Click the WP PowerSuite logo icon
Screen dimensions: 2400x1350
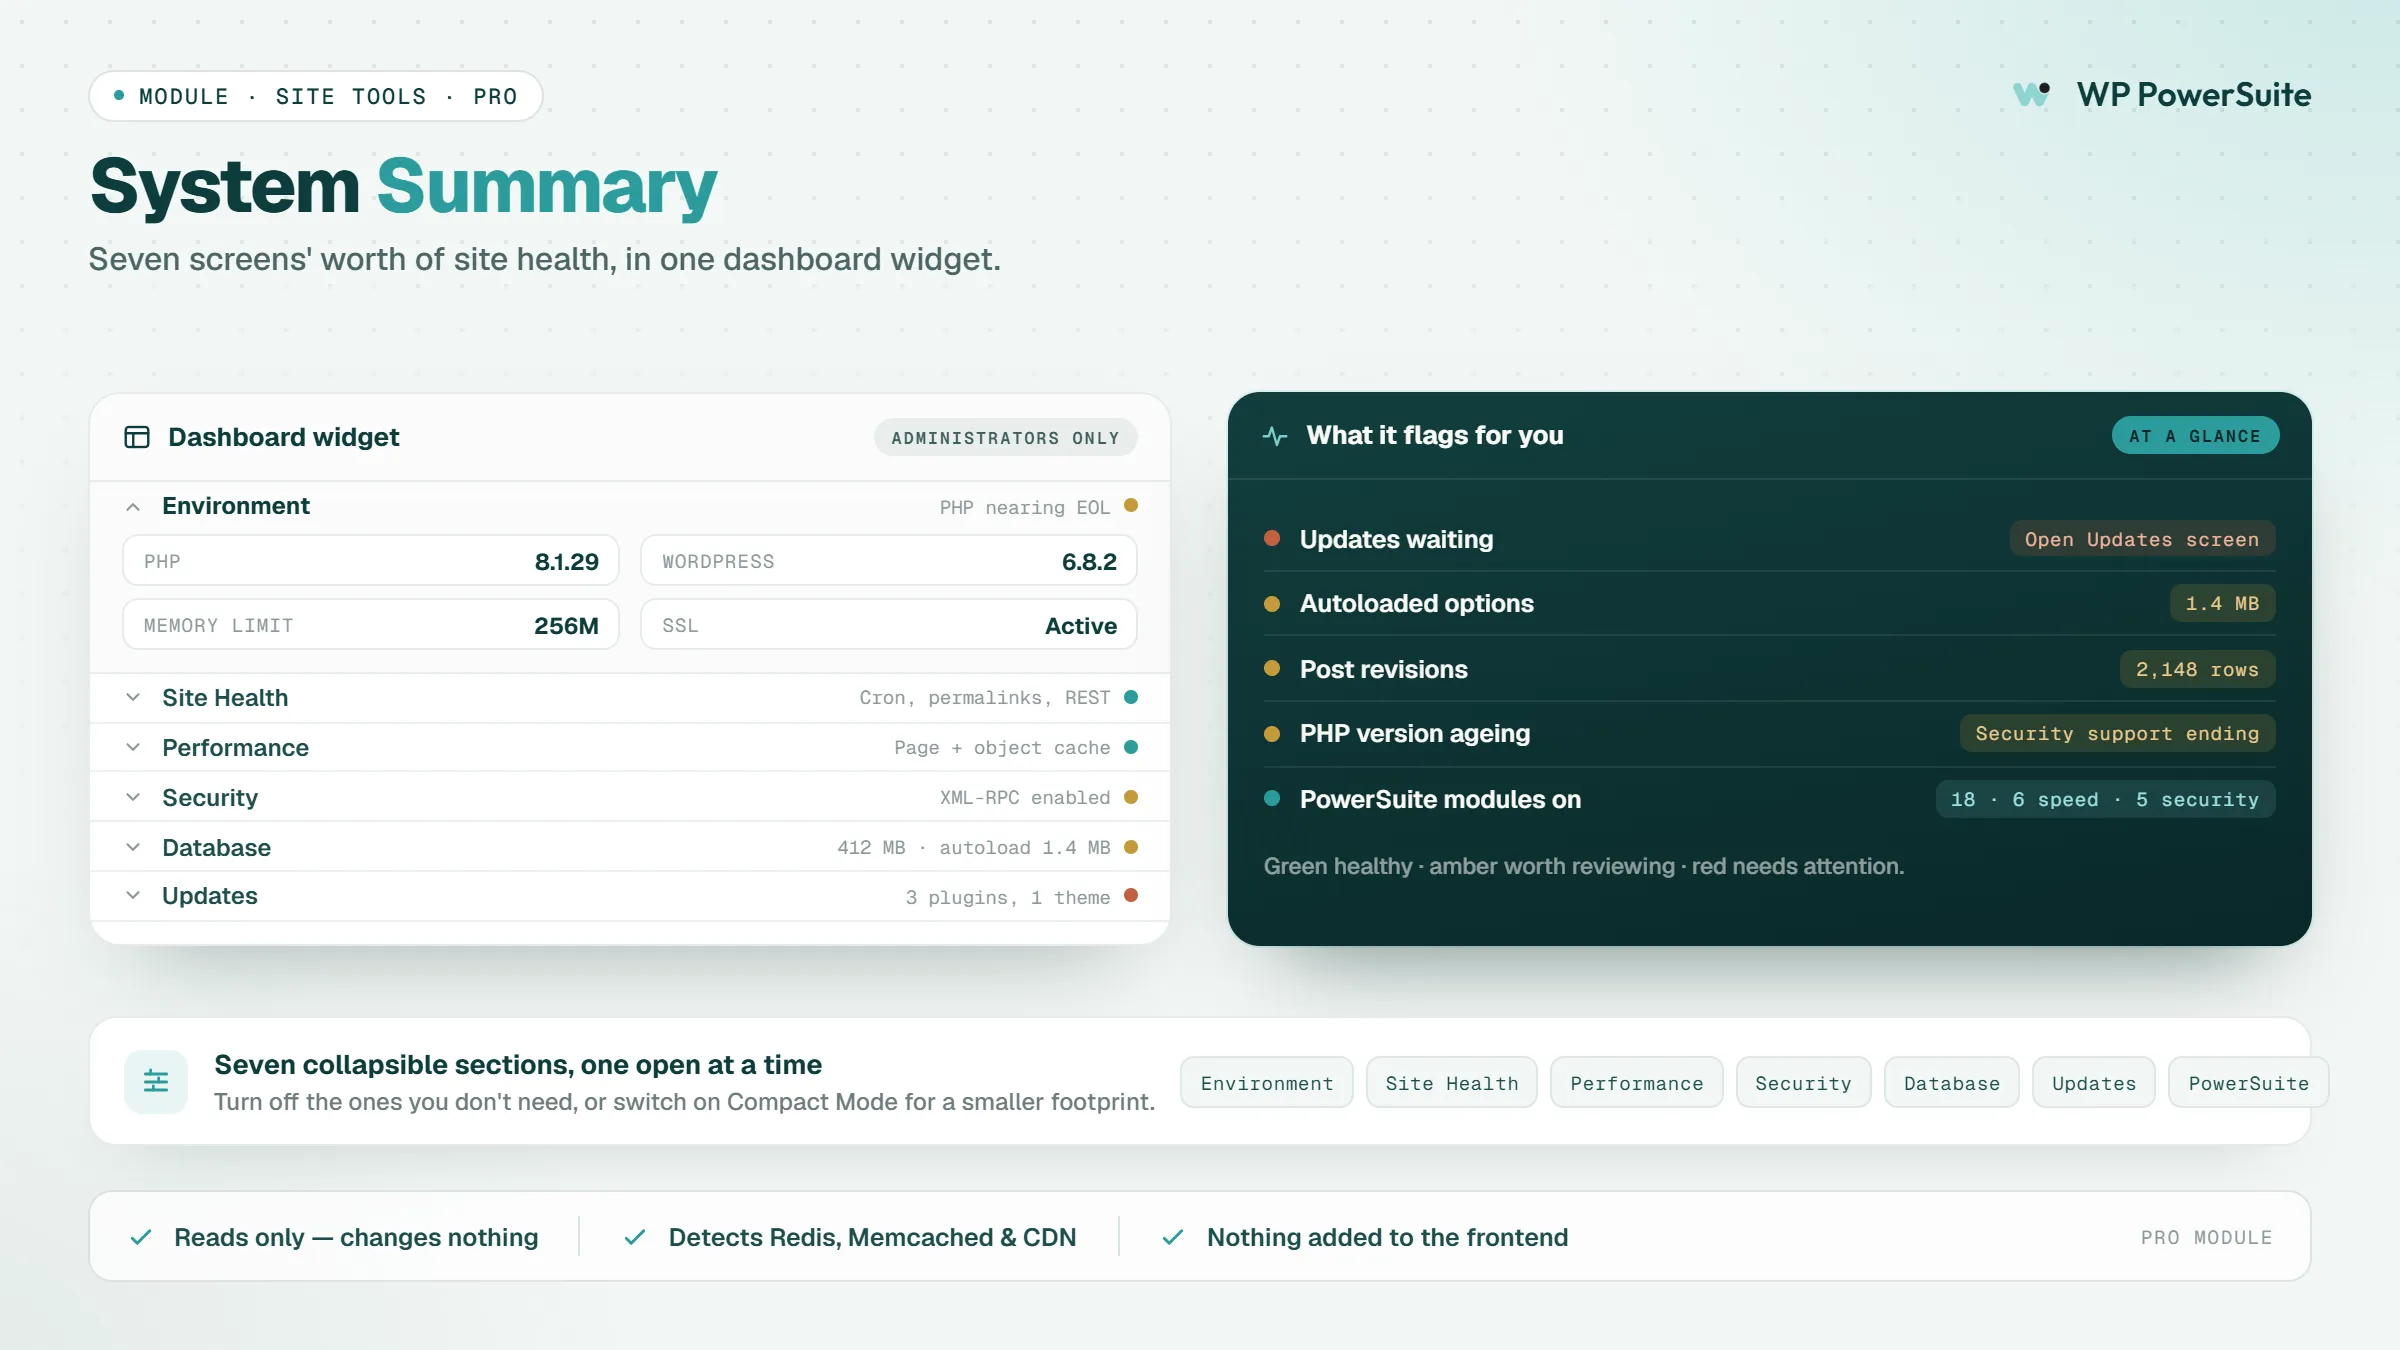[x=2032, y=94]
